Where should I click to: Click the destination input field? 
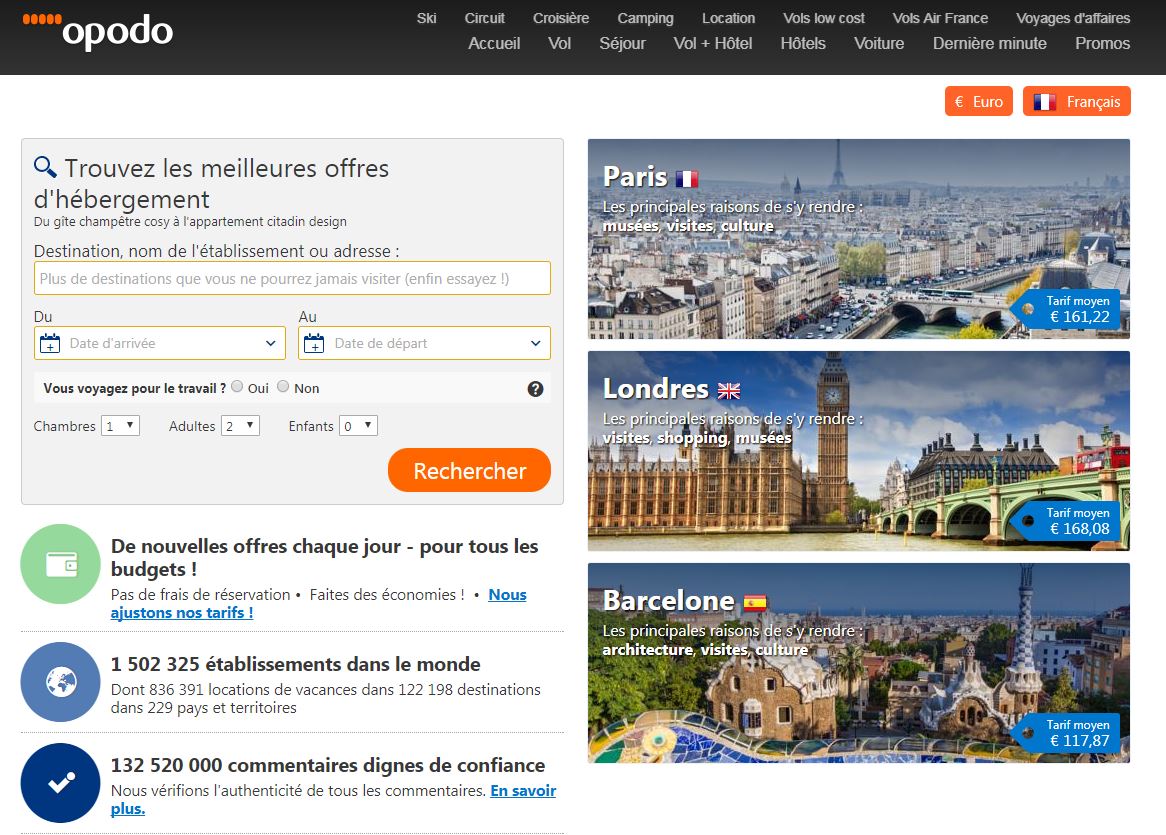click(x=291, y=278)
